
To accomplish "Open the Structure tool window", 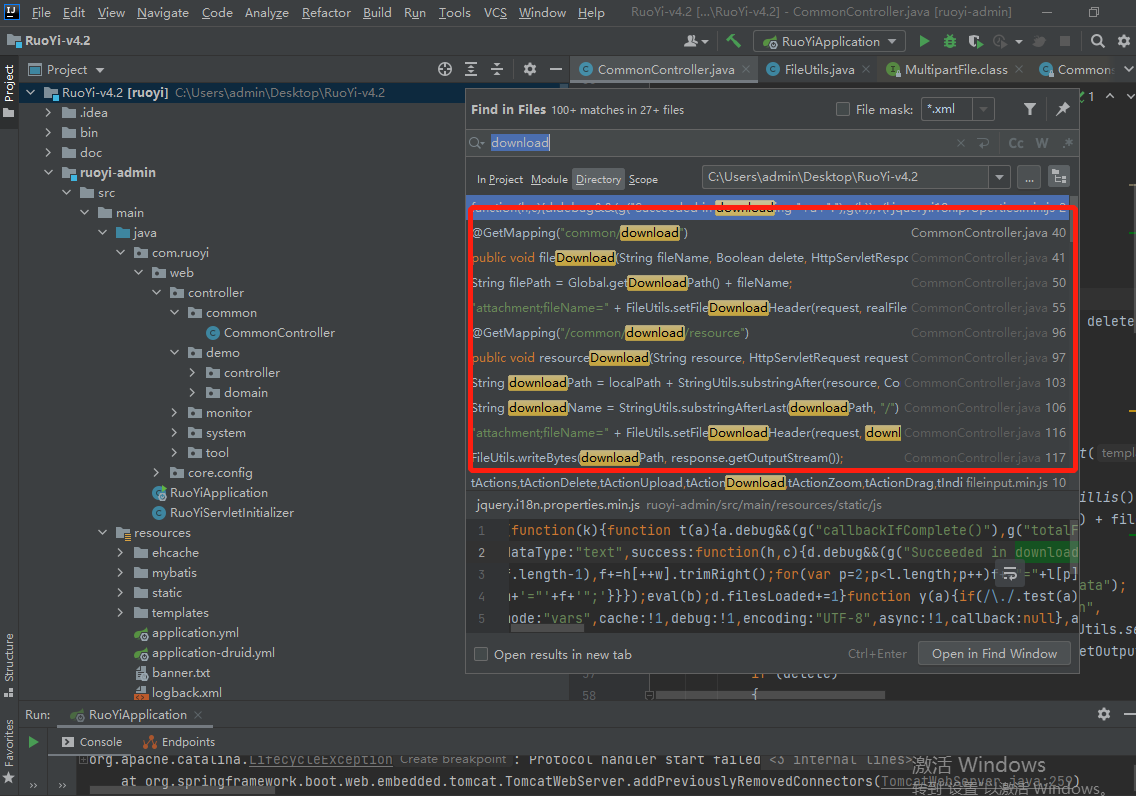I will [9, 665].
